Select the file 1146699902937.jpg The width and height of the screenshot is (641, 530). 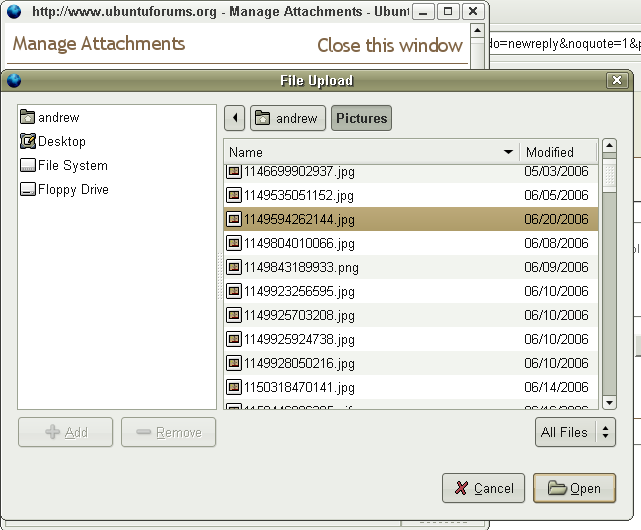[x=298, y=172]
